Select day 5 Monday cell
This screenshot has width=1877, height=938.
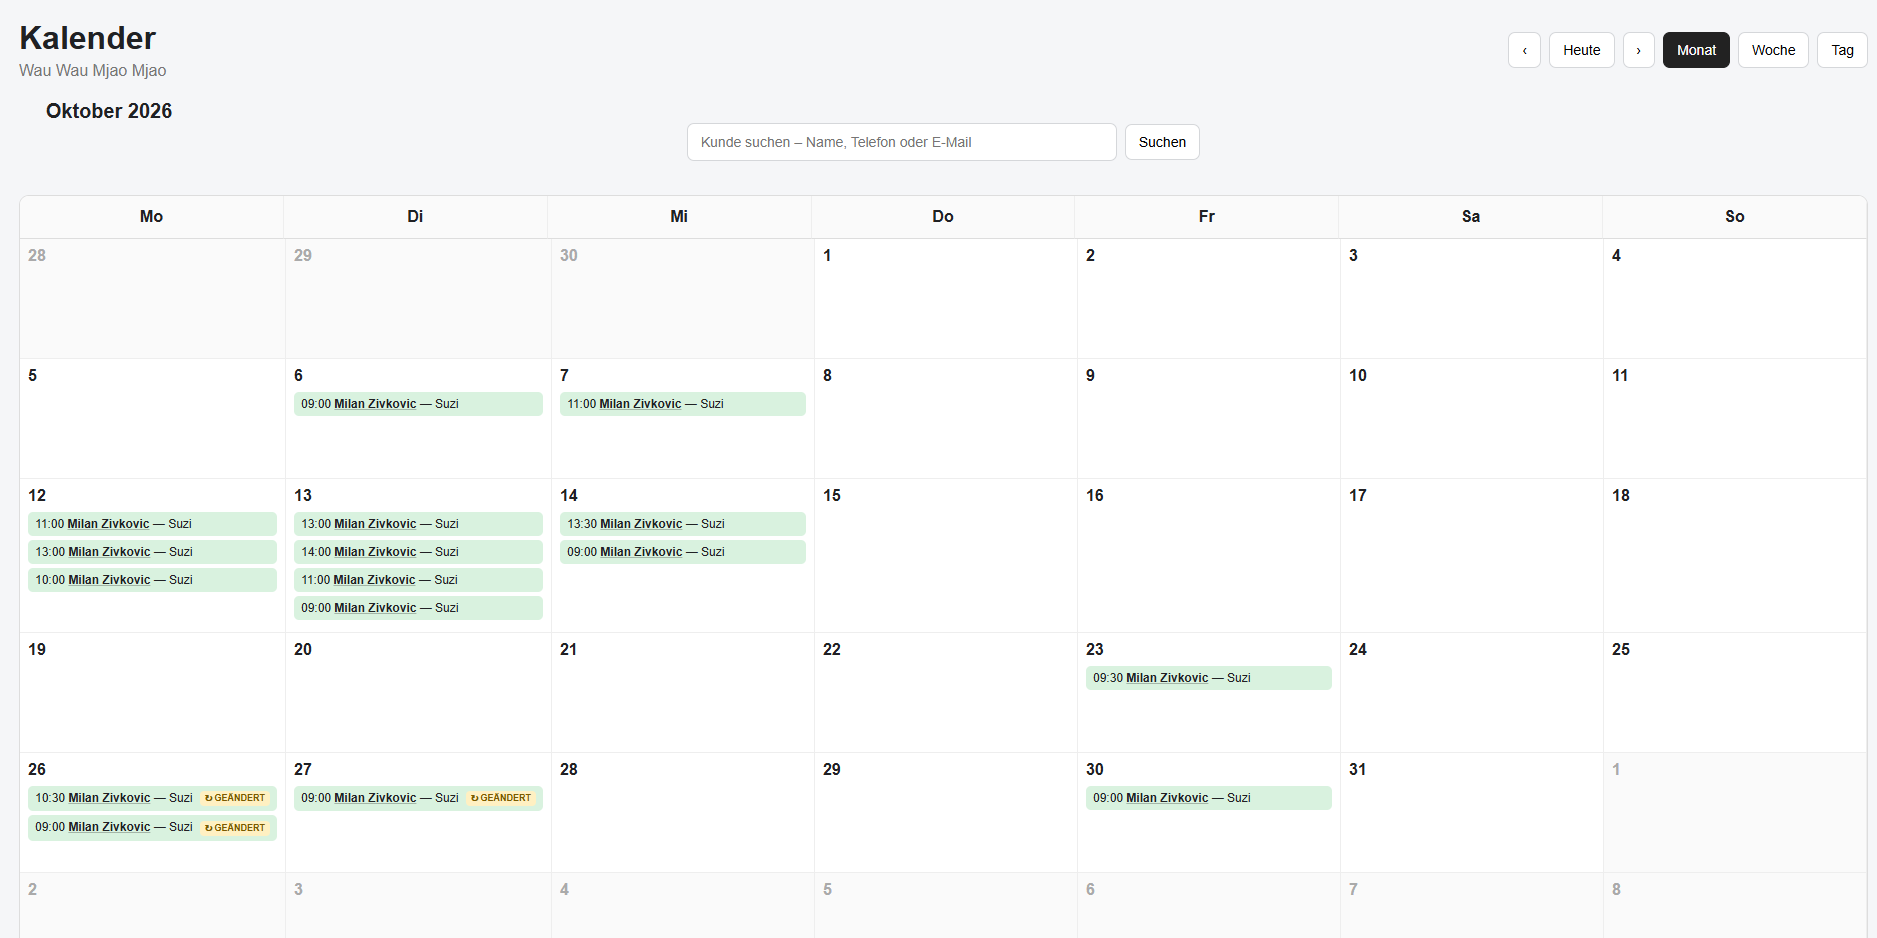[152, 418]
